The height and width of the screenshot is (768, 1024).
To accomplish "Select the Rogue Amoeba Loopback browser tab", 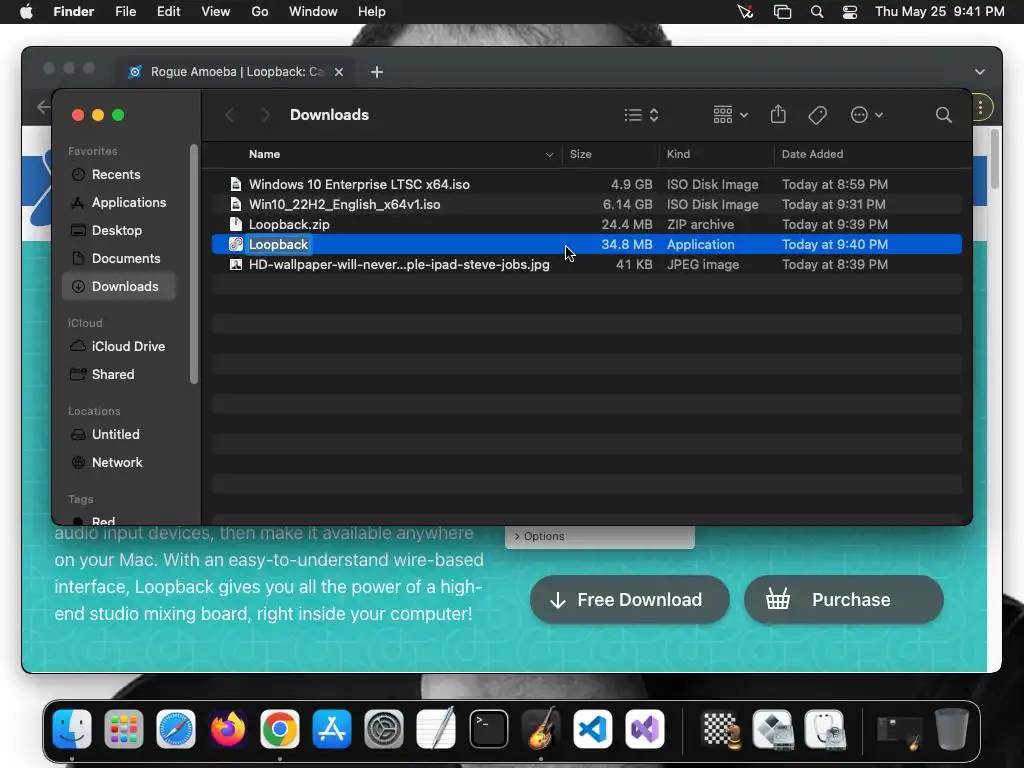I will pos(236,72).
